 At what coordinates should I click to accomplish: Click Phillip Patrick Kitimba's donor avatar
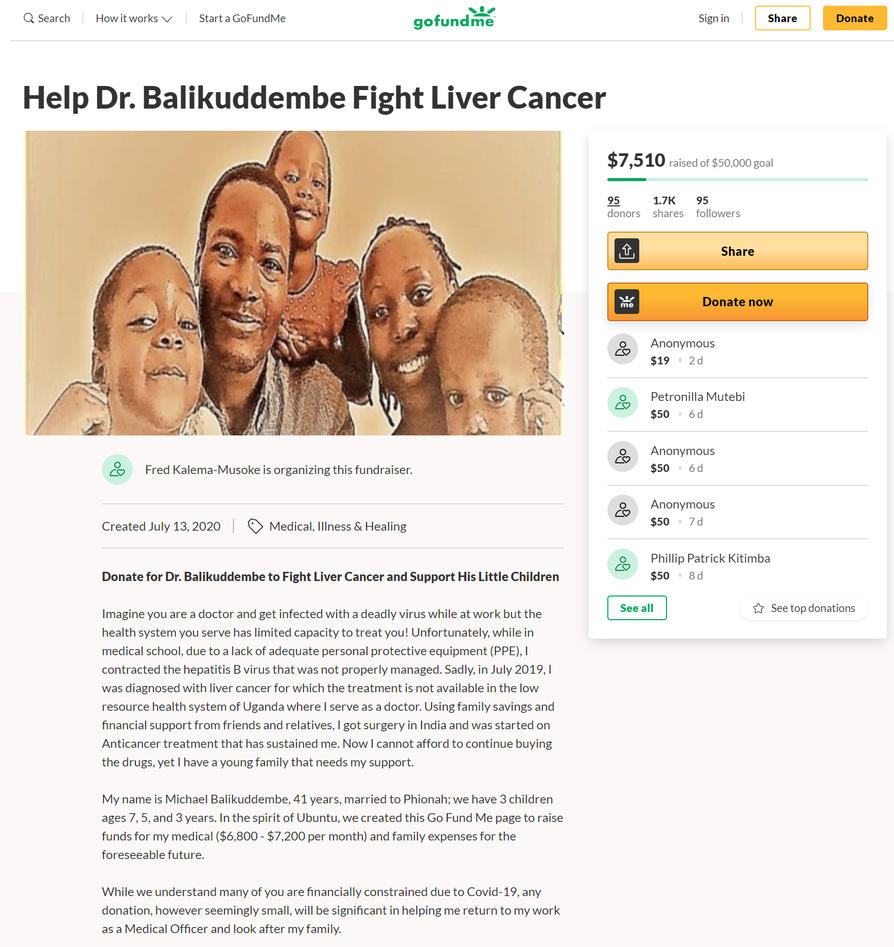click(x=622, y=564)
